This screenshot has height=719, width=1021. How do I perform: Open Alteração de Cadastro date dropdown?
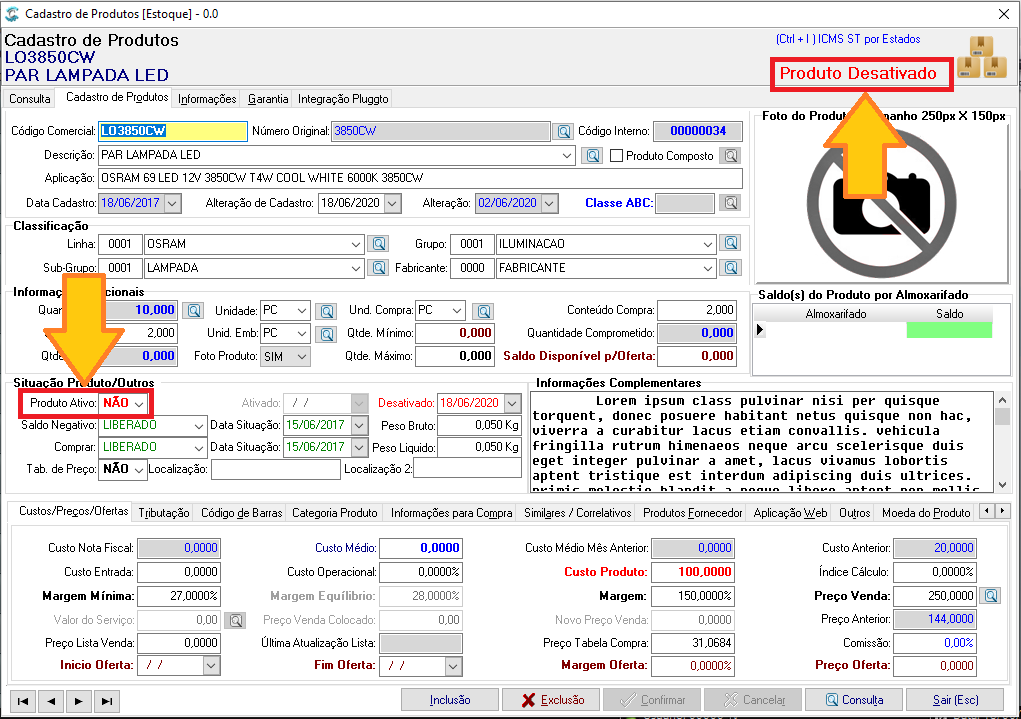click(x=392, y=203)
